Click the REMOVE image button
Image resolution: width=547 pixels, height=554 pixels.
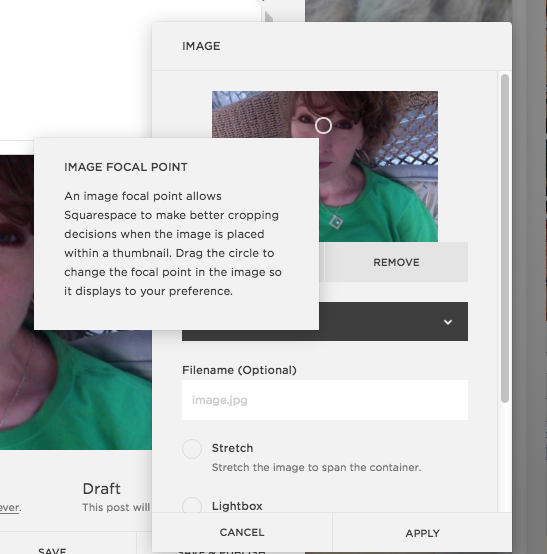tap(396, 262)
